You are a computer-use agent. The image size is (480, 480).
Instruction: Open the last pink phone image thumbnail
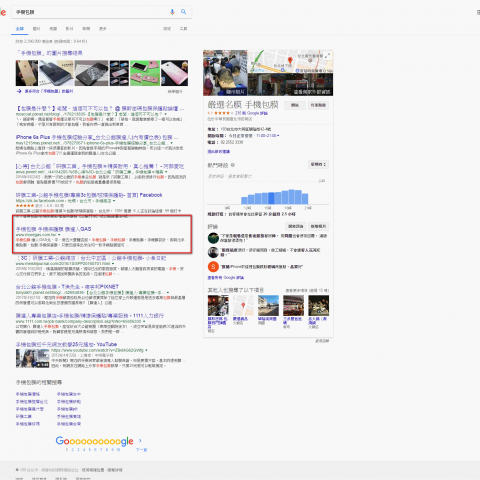pos(174,73)
